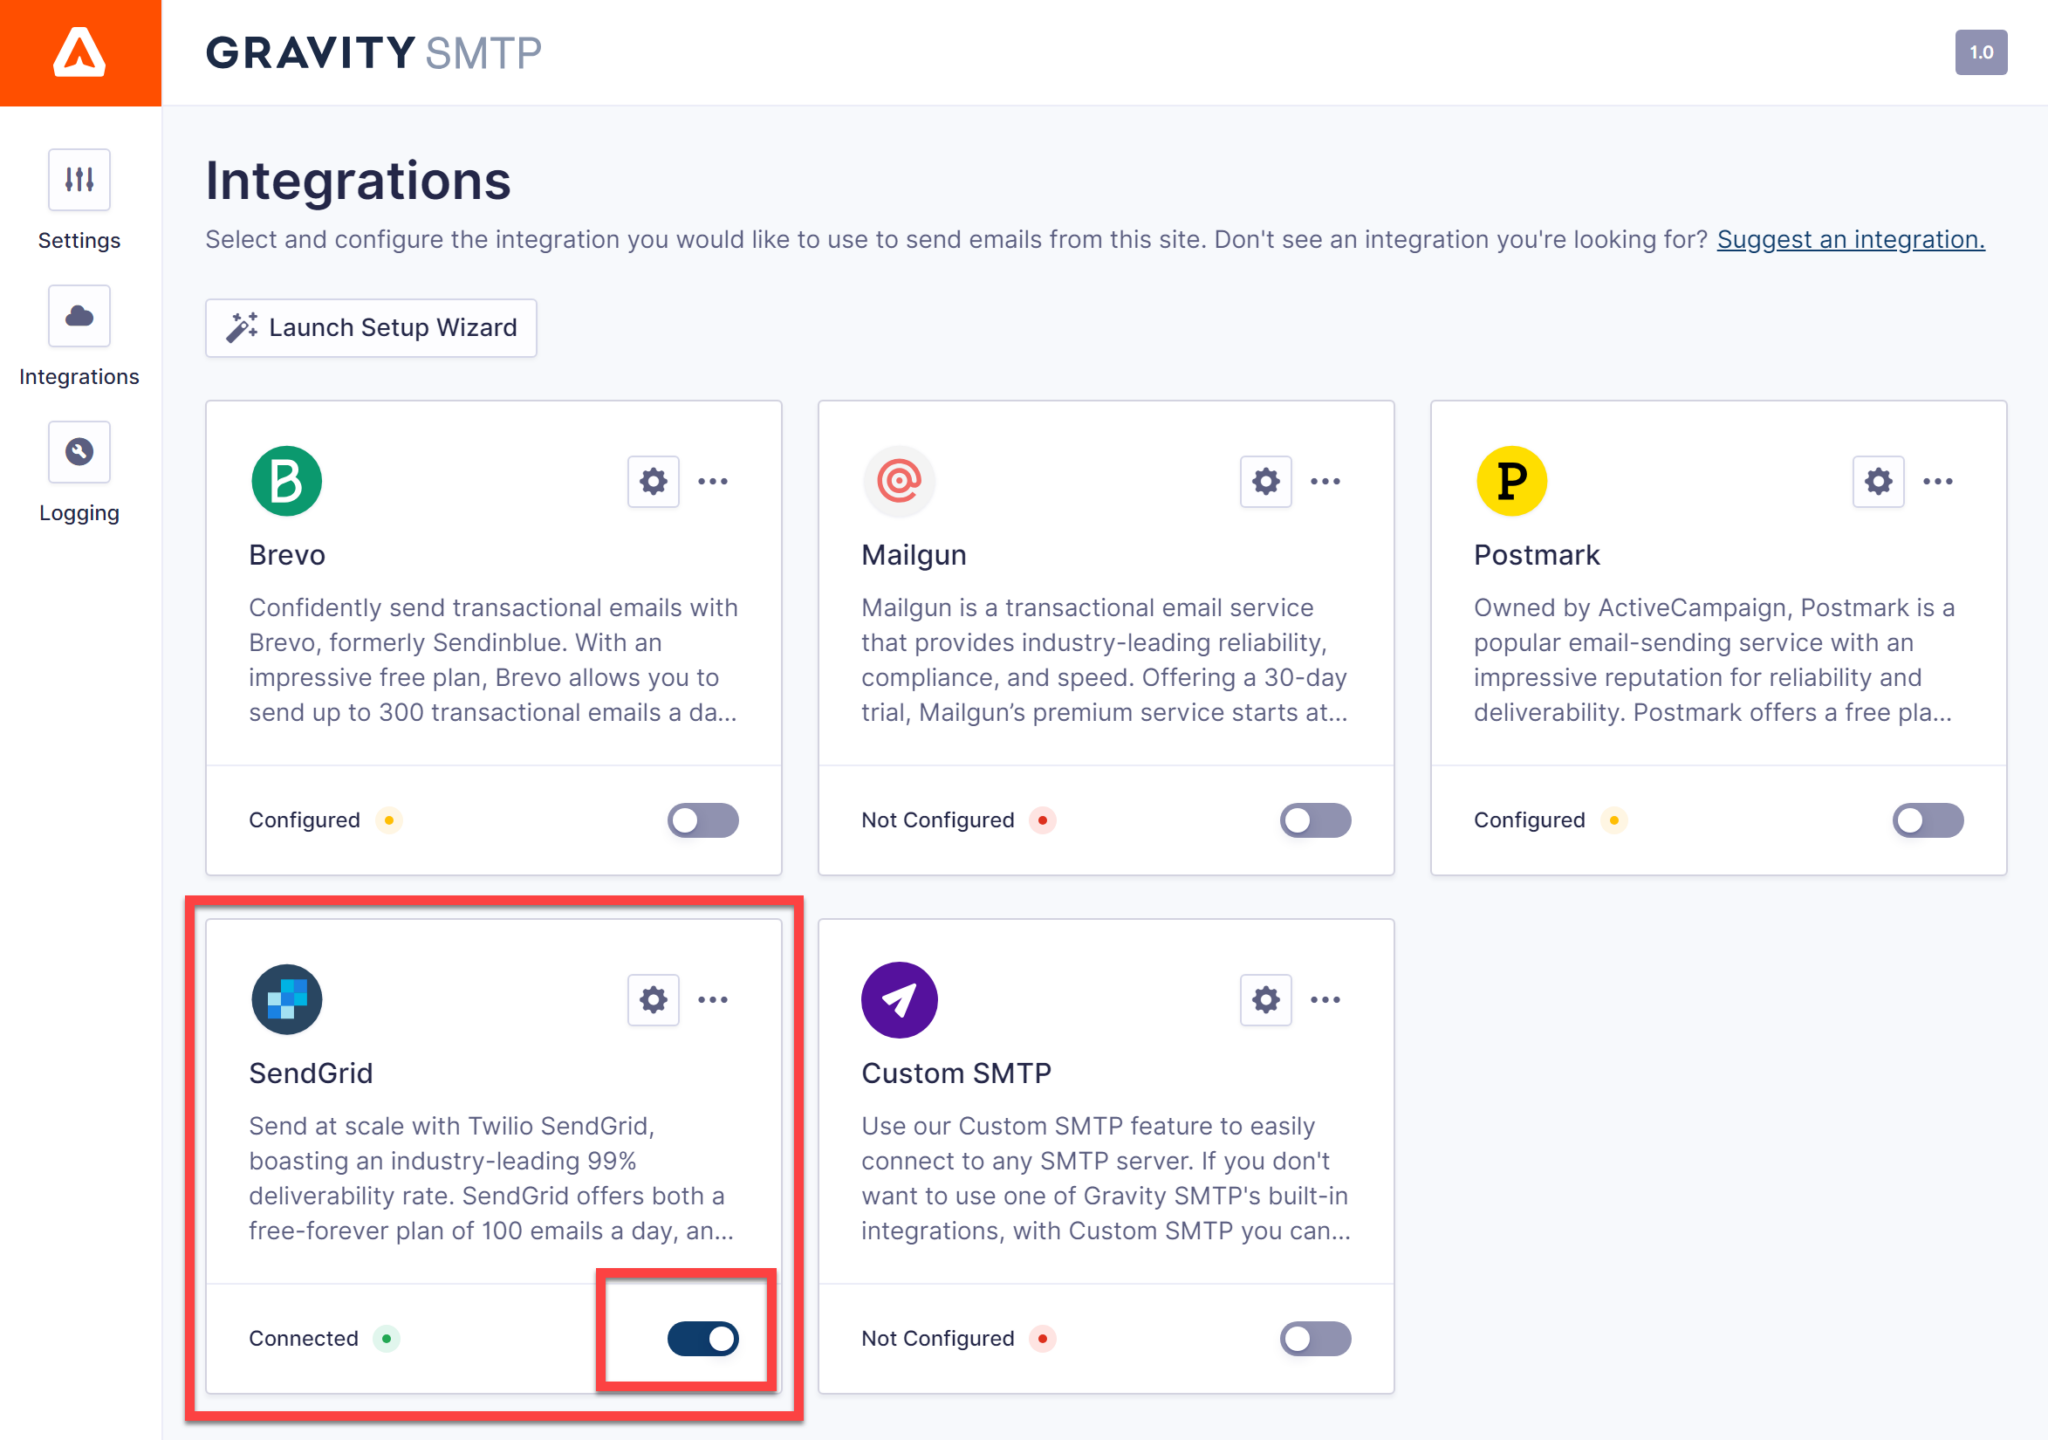
Task: Enable the Mailgun integration toggle
Action: click(x=1315, y=820)
